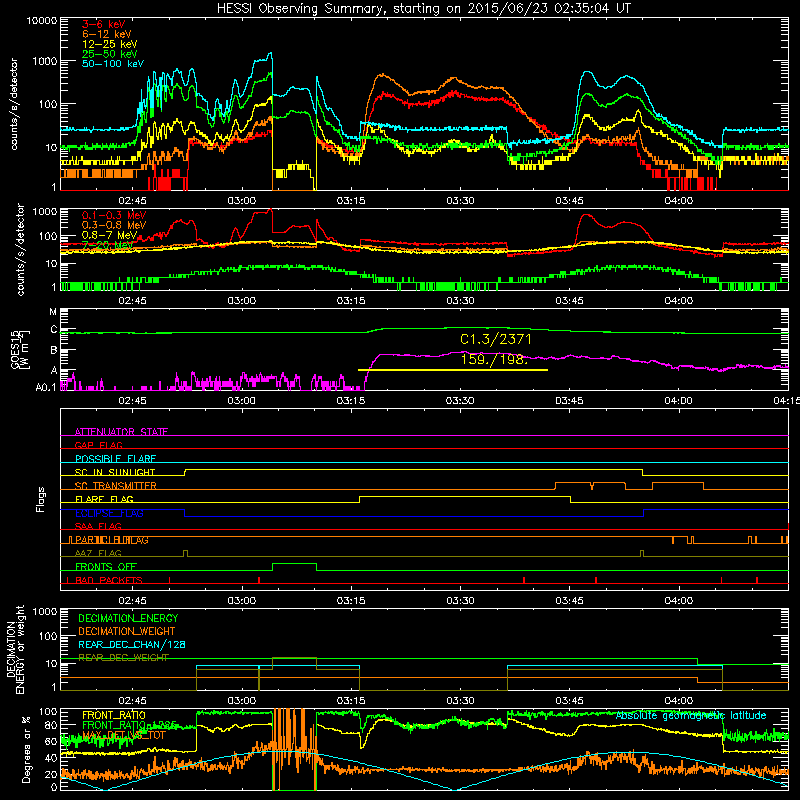
Task: Click the 0.8-7 MeV legend label
Action: pyautogui.click(x=110, y=235)
